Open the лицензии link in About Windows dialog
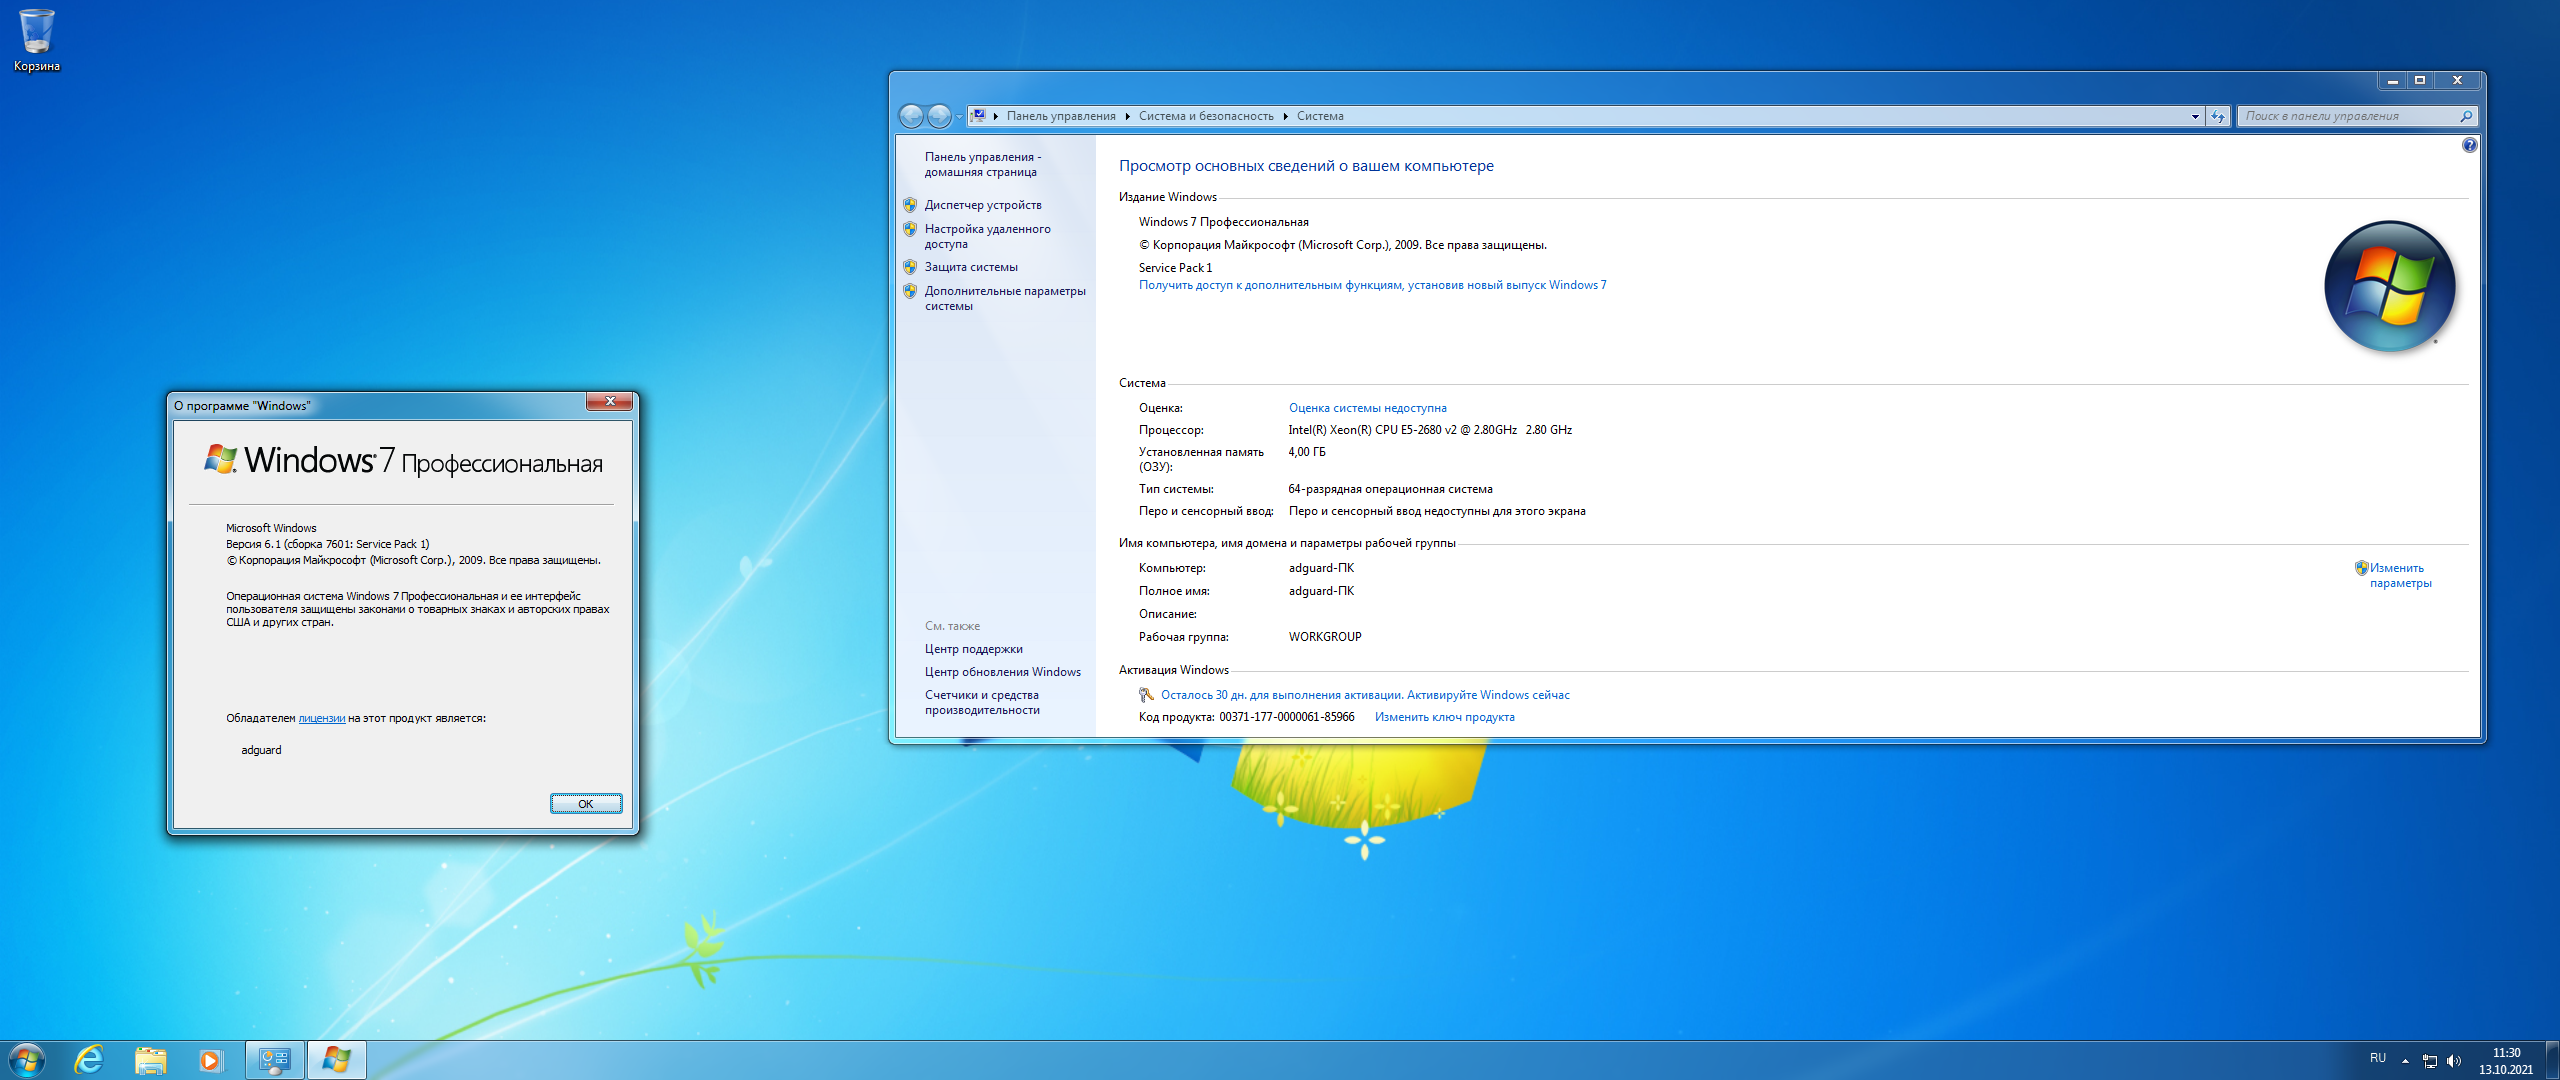This screenshot has height=1080, width=2560. [321, 718]
